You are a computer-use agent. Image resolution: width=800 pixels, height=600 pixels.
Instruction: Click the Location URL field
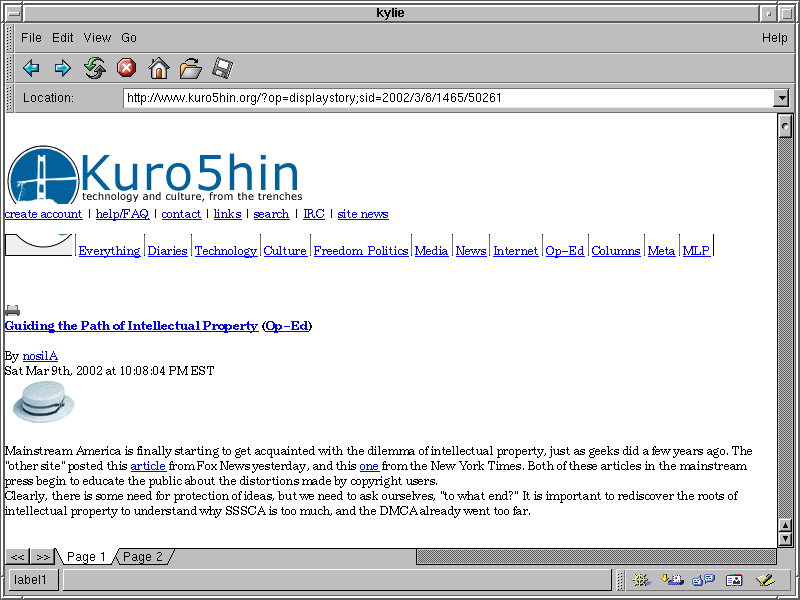(448, 97)
